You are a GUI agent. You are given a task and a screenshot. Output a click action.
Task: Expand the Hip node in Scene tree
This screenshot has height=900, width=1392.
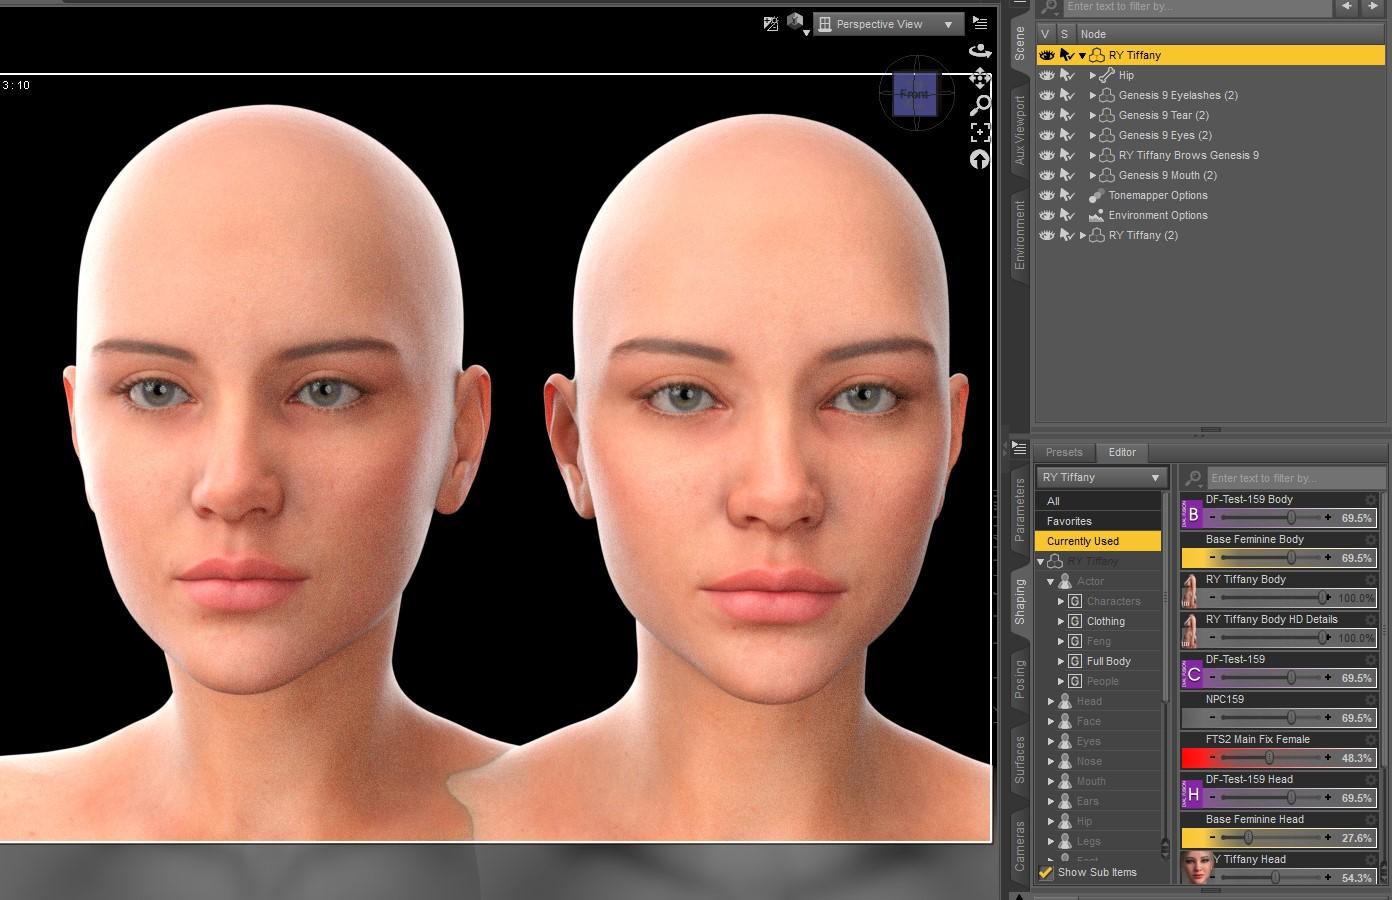1093,75
